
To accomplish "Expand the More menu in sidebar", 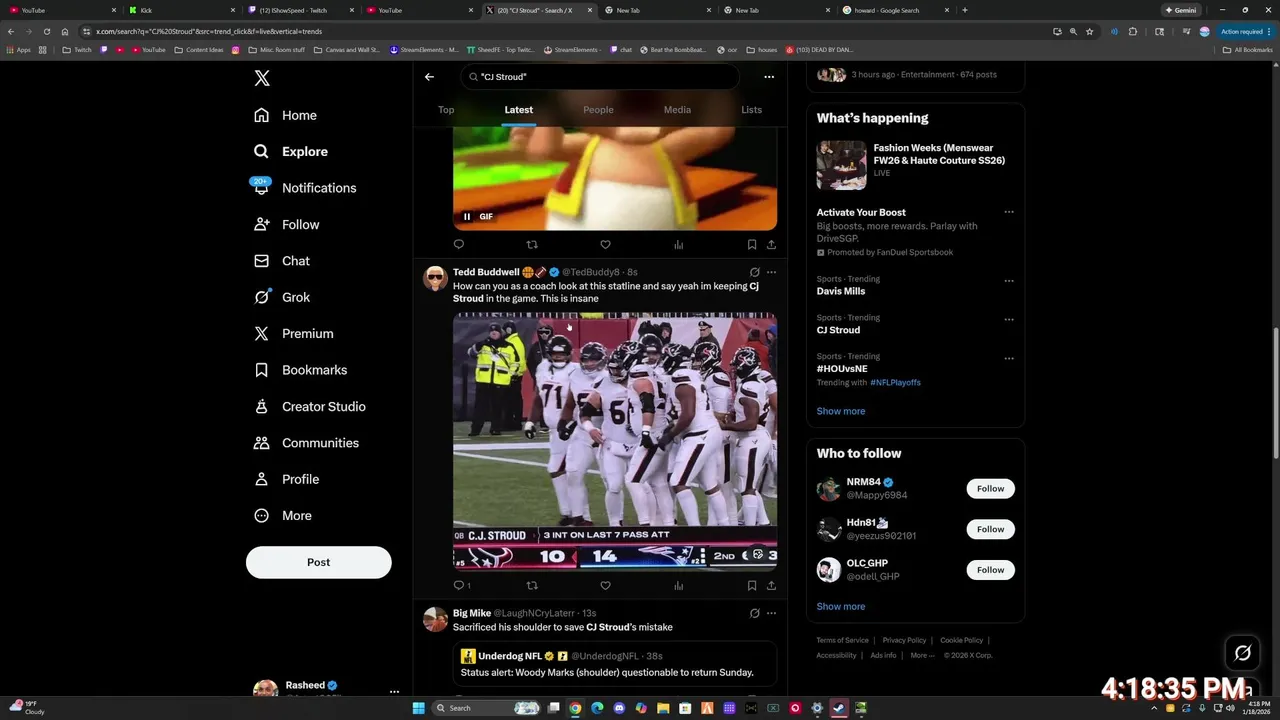I will click(x=283, y=516).
